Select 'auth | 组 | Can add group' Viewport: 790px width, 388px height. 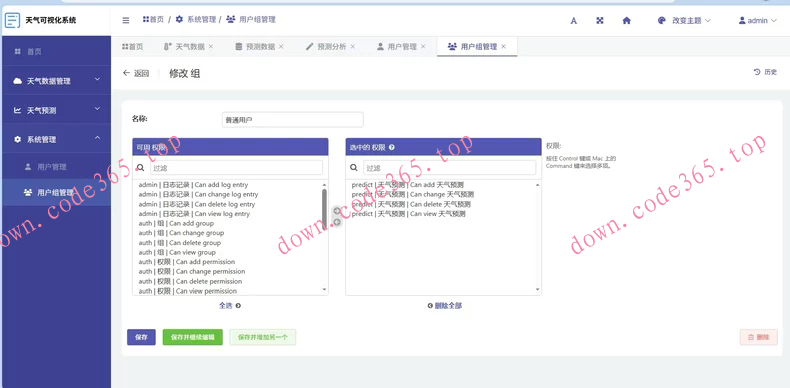point(176,223)
